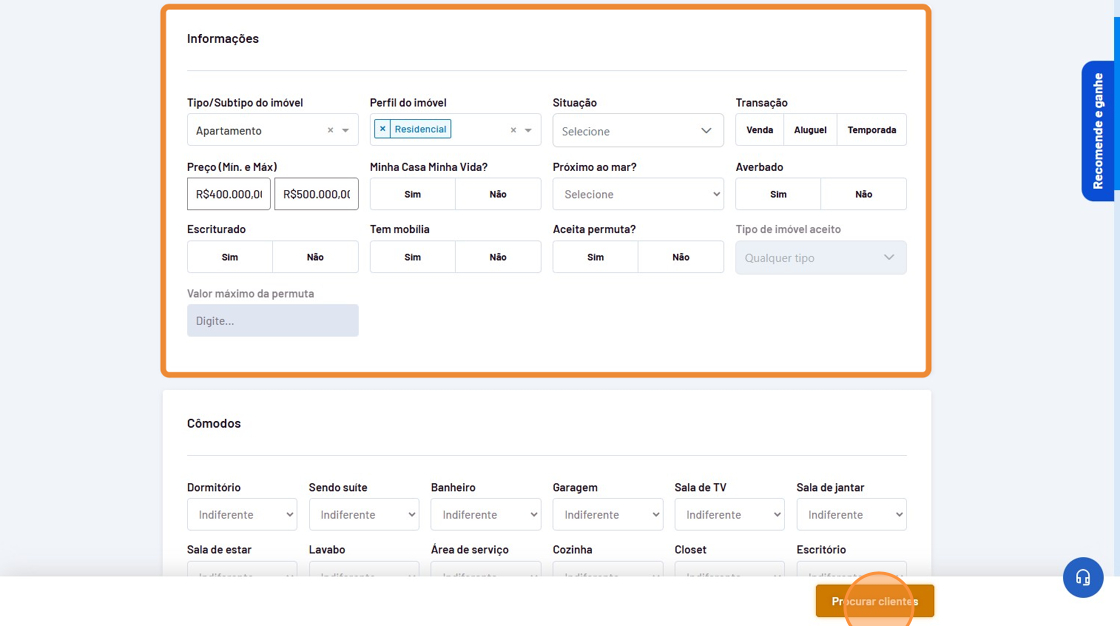Clear the Apartamento selection with its x icon
The width and height of the screenshot is (1120, 626).
[330, 131]
